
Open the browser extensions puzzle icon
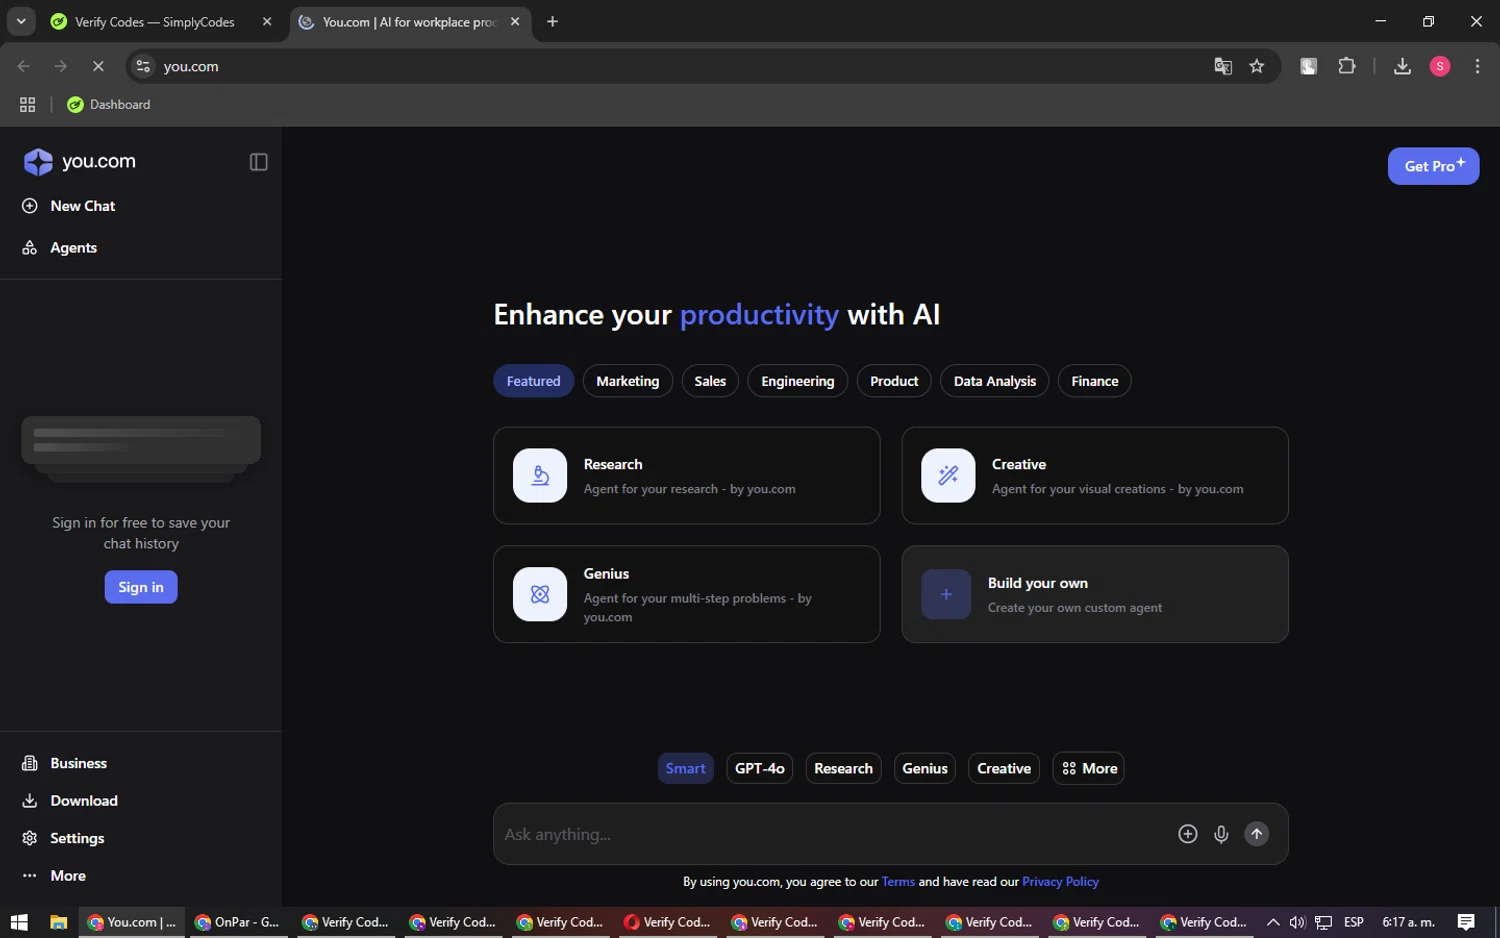point(1347,66)
